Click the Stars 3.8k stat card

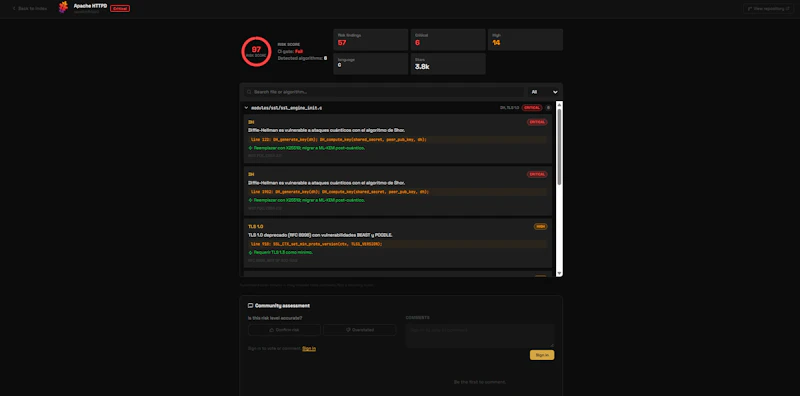[x=448, y=63]
